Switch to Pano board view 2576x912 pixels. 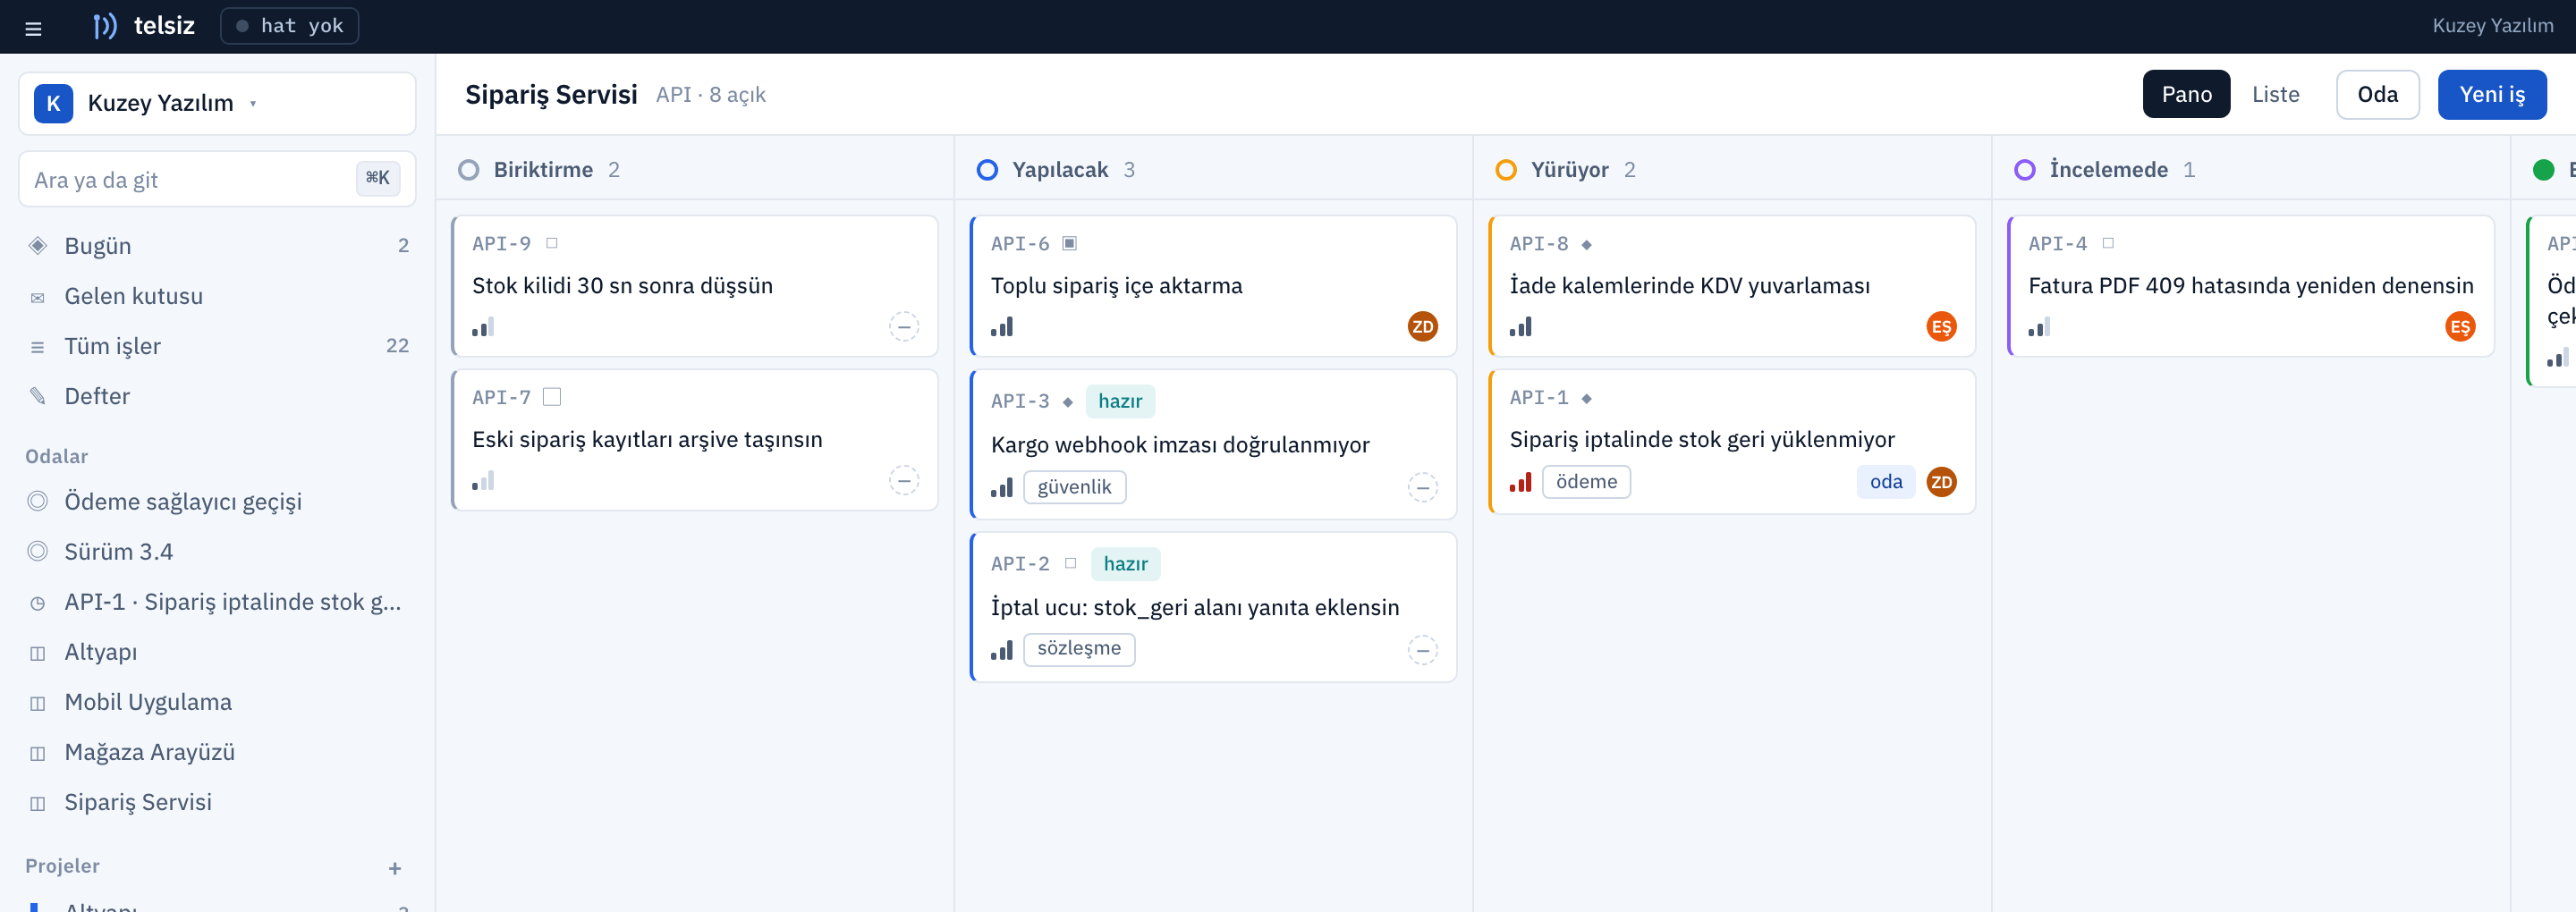(2186, 94)
